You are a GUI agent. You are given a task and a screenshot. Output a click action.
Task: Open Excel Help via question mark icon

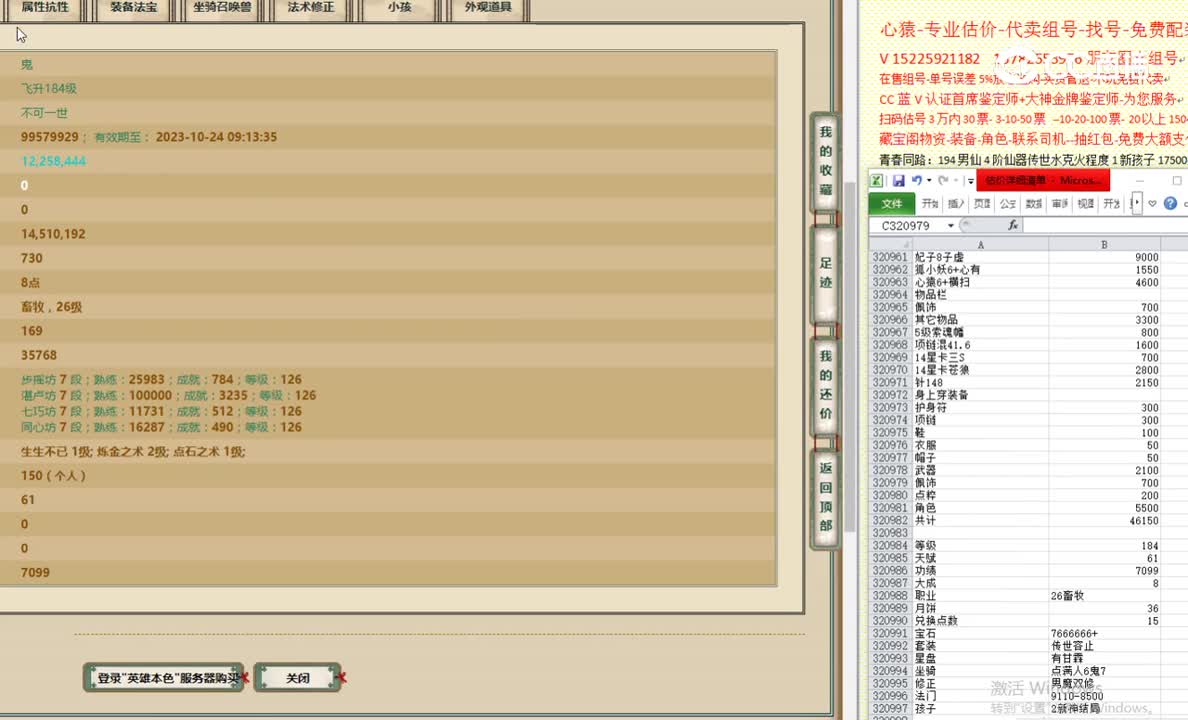pyautogui.click(x=1171, y=202)
